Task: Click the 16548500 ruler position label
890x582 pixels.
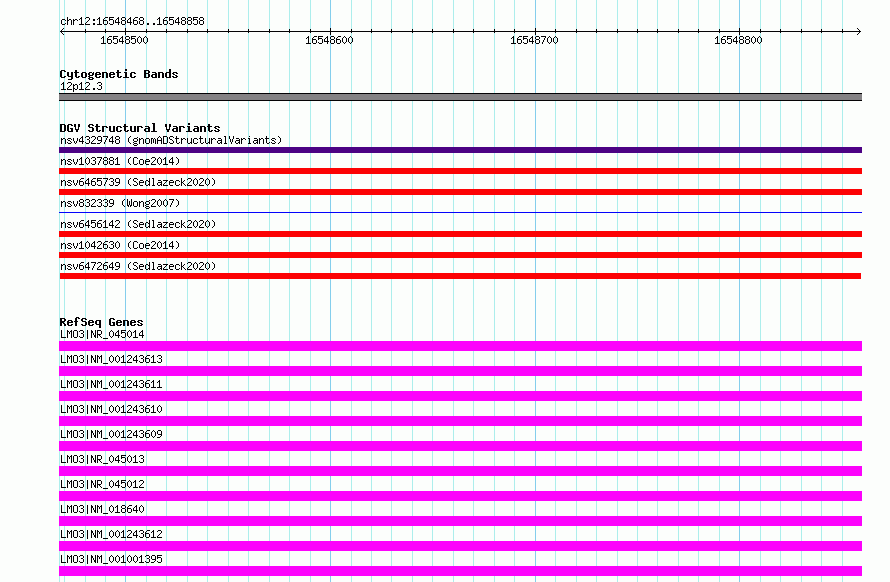Action: click(124, 40)
